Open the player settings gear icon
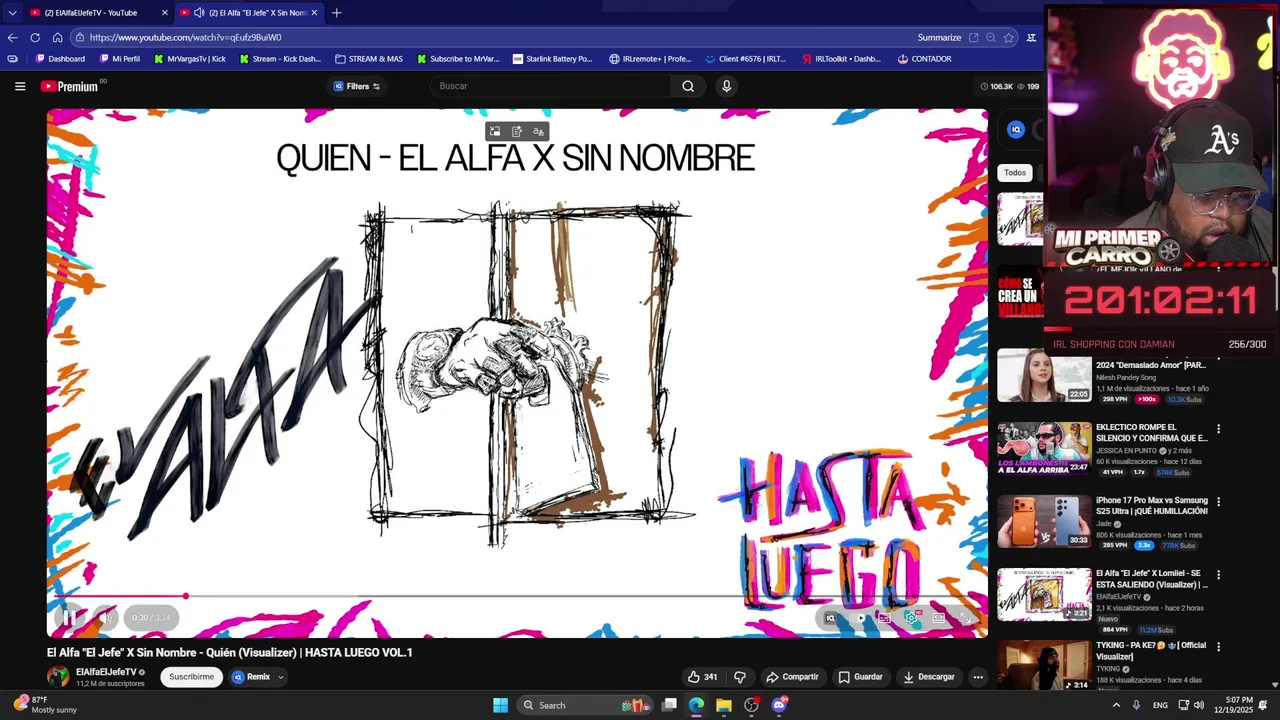The height and width of the screenshot is (720, 1280). [911, 618]
